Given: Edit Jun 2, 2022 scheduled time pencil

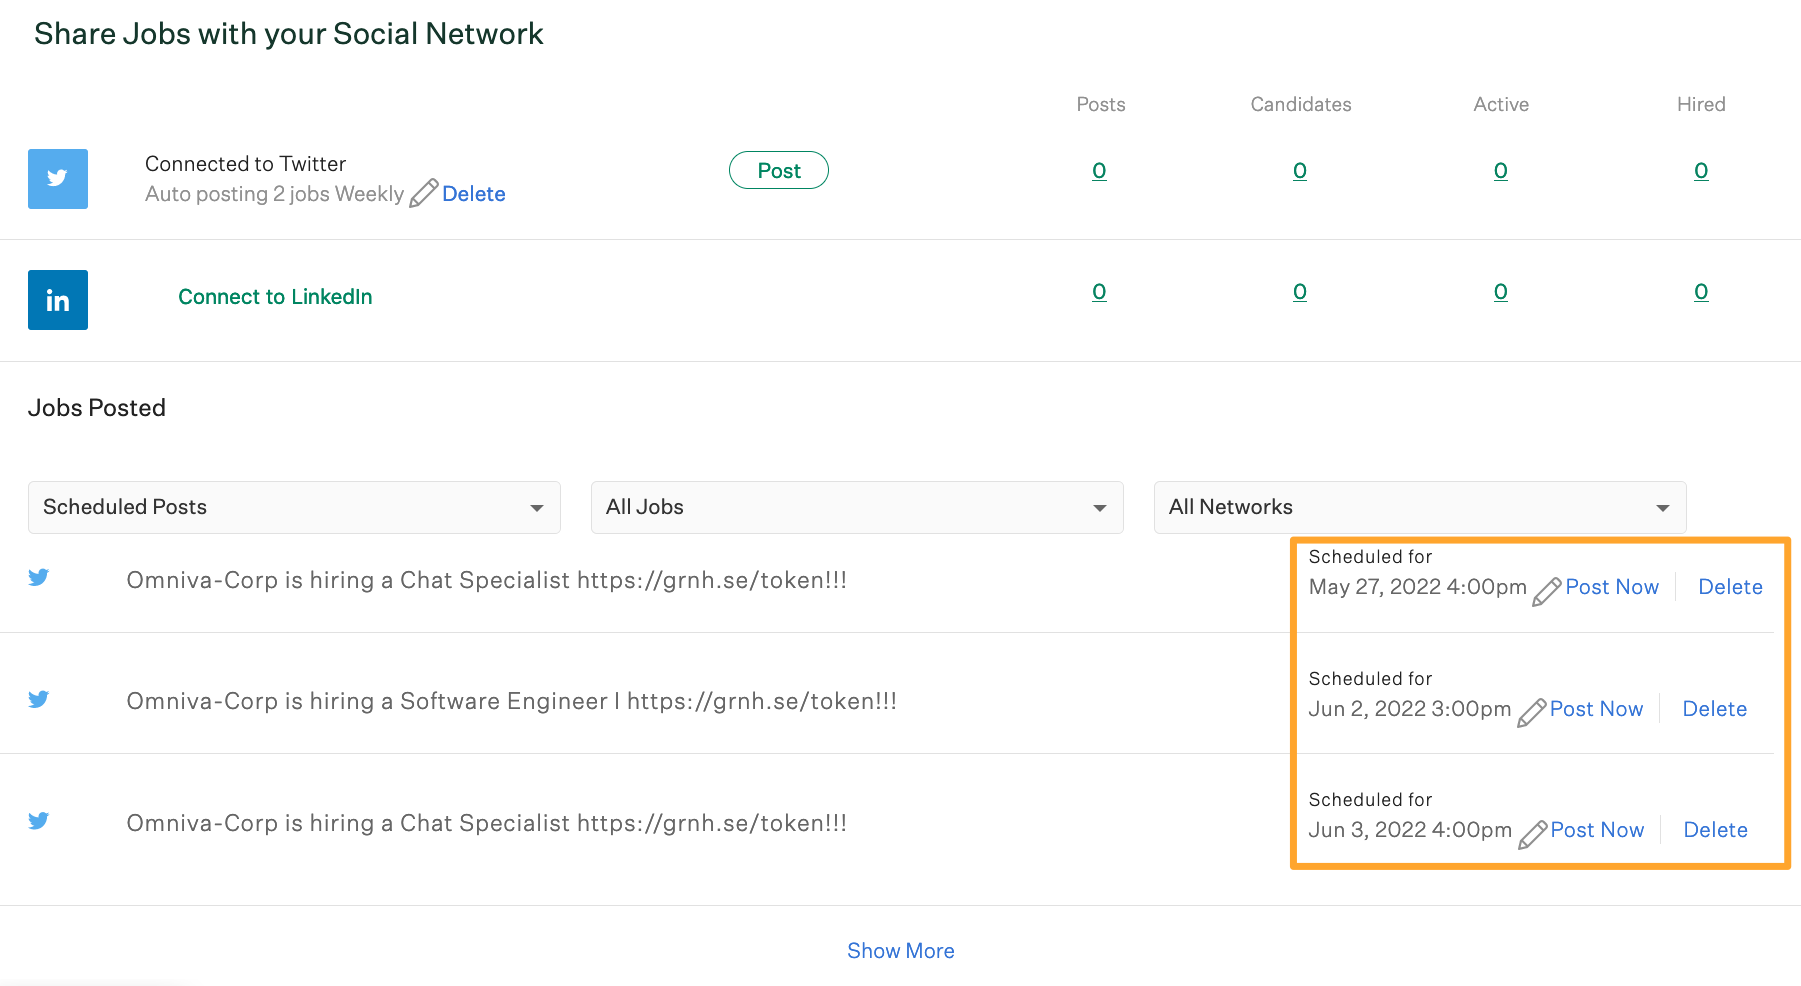Looking at the screenshot, I should click(1531, 713).
